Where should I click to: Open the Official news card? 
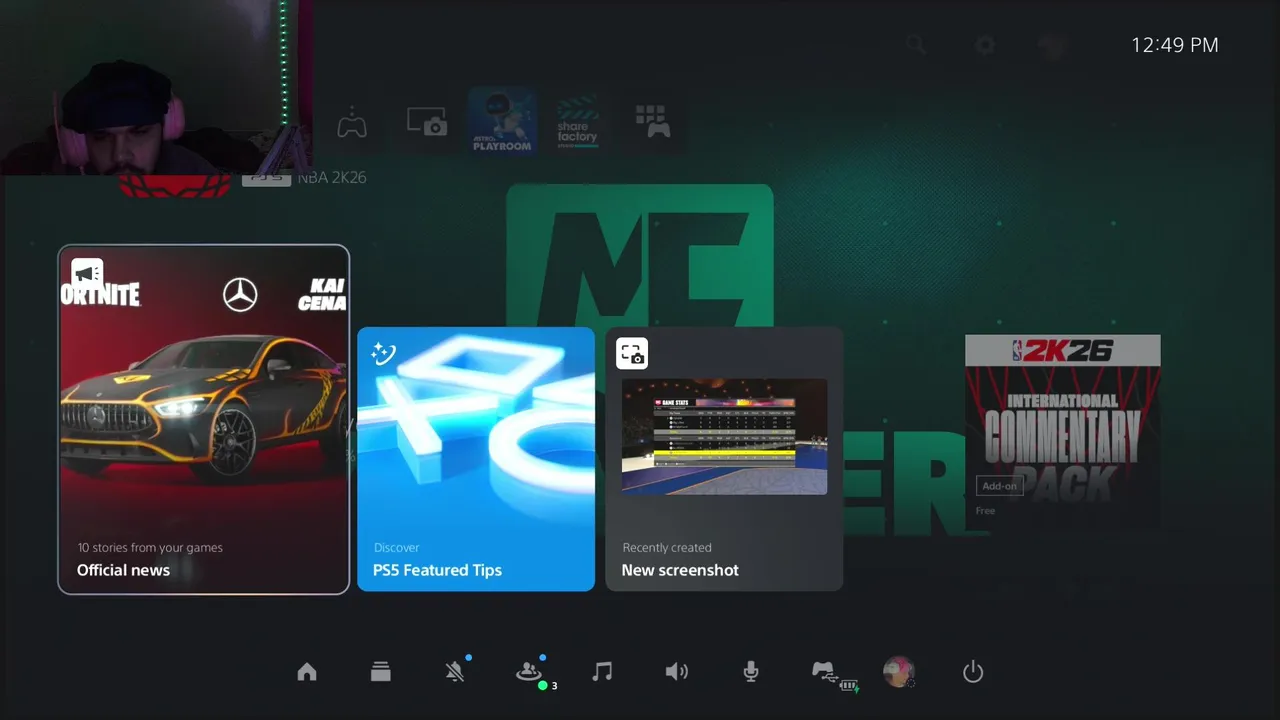pyautogui.click(x=204, y=419)
